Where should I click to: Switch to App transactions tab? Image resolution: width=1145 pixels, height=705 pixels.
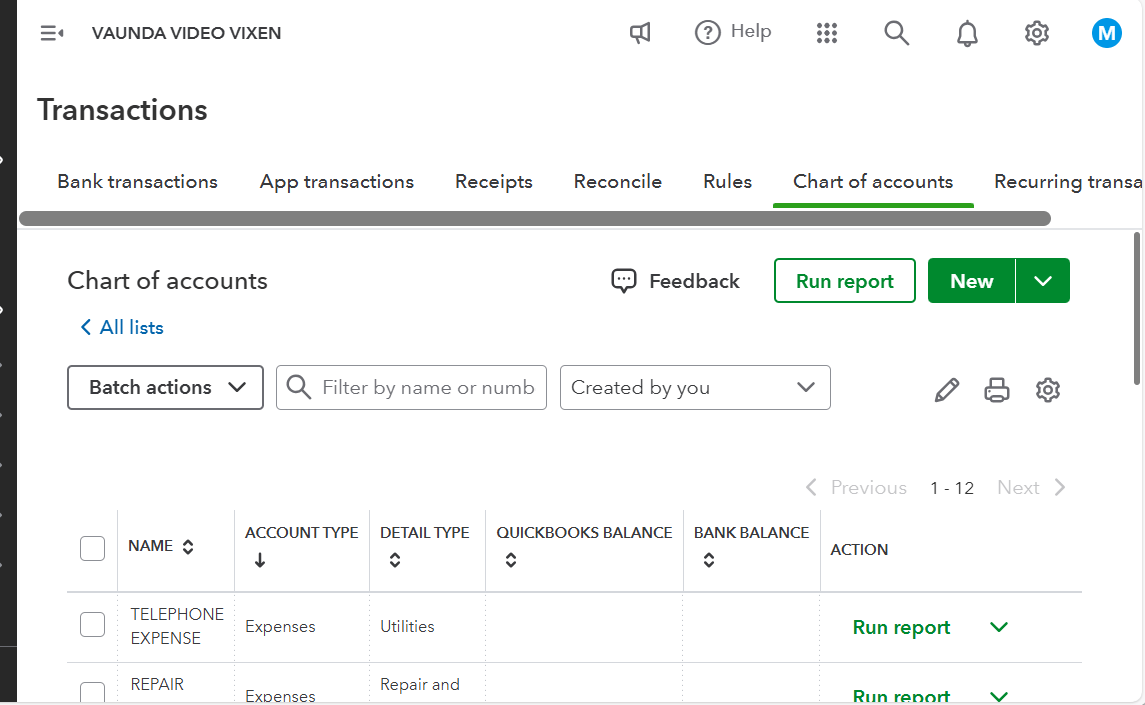pyautogui.click(x=337, y=182)
